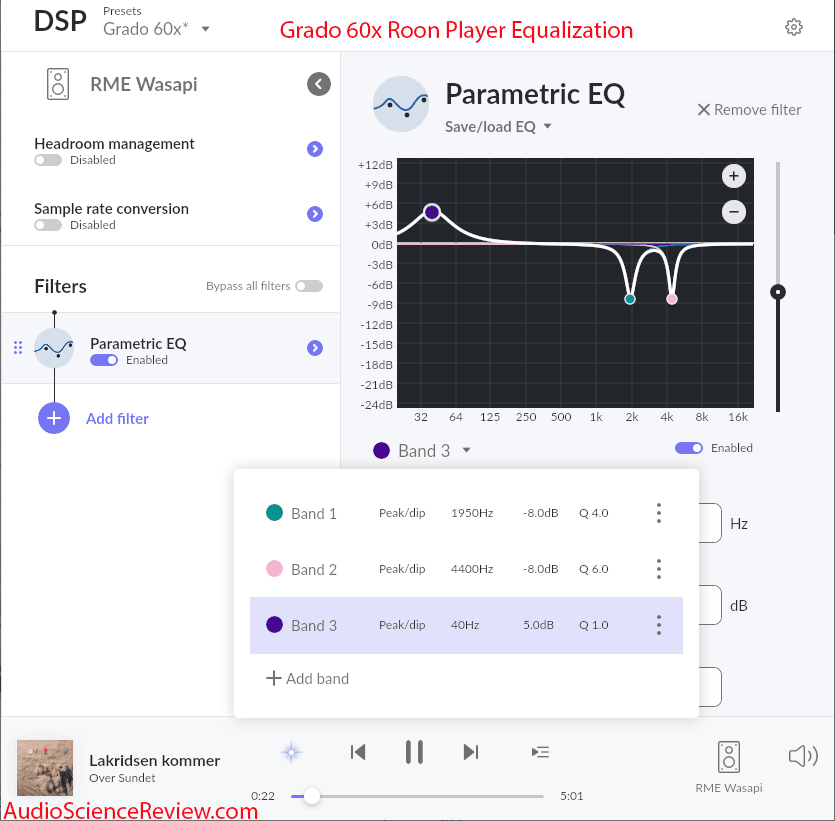
Task: Click the playback seek slider knob
Action: (312, 797)
